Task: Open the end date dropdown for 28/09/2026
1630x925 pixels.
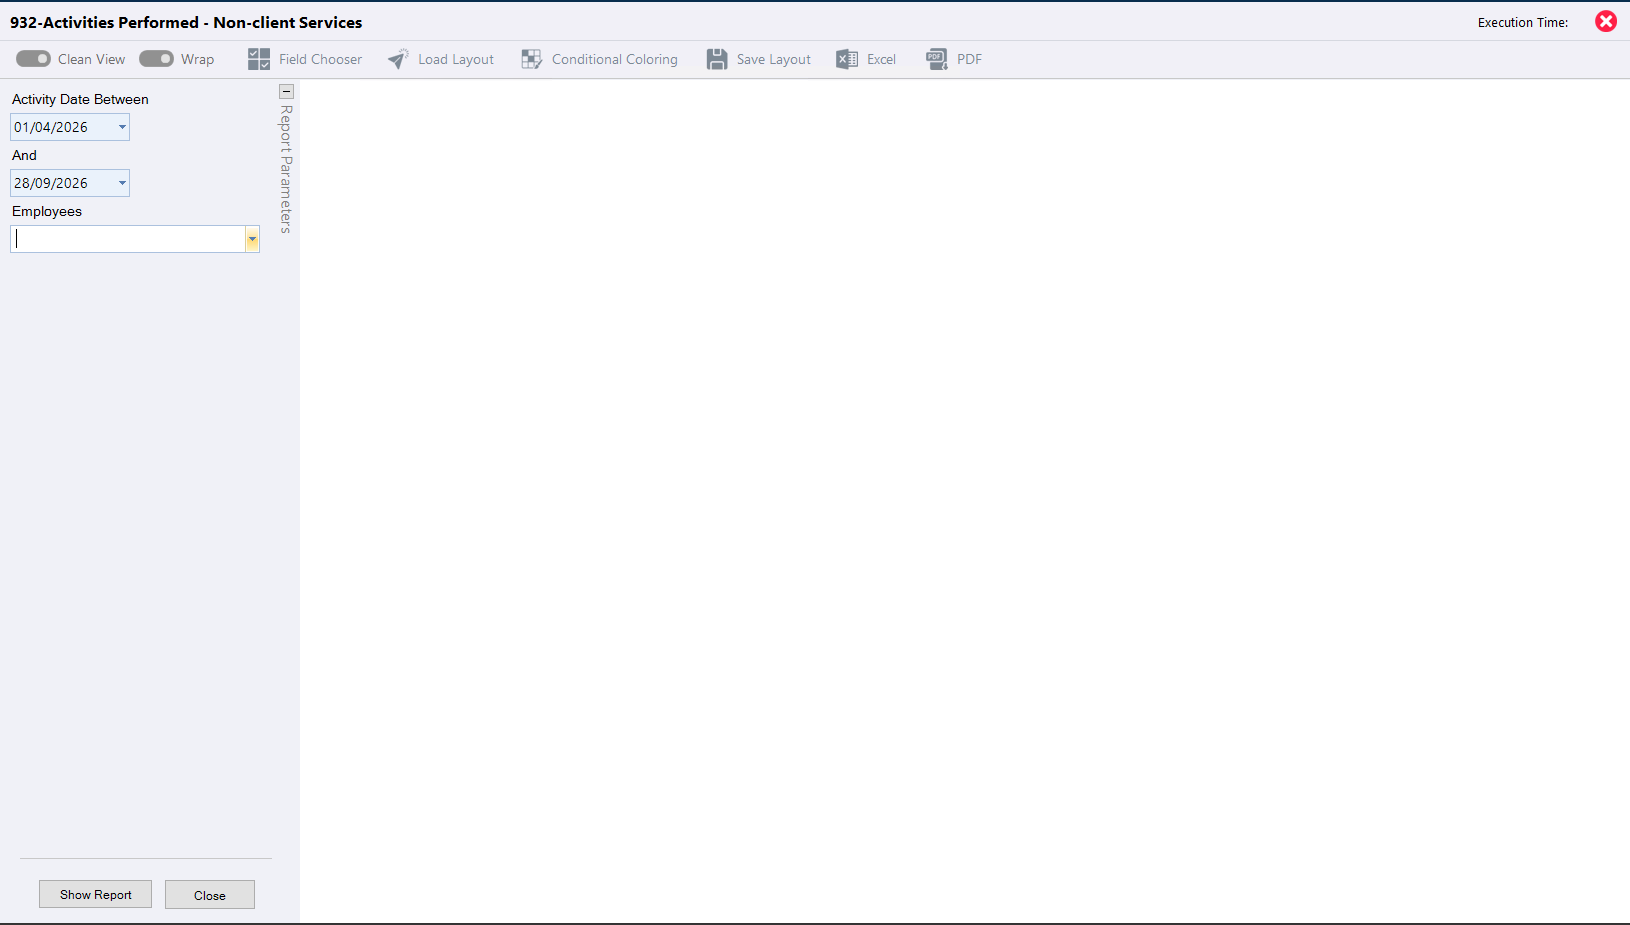Action: (x=122, y=183)
